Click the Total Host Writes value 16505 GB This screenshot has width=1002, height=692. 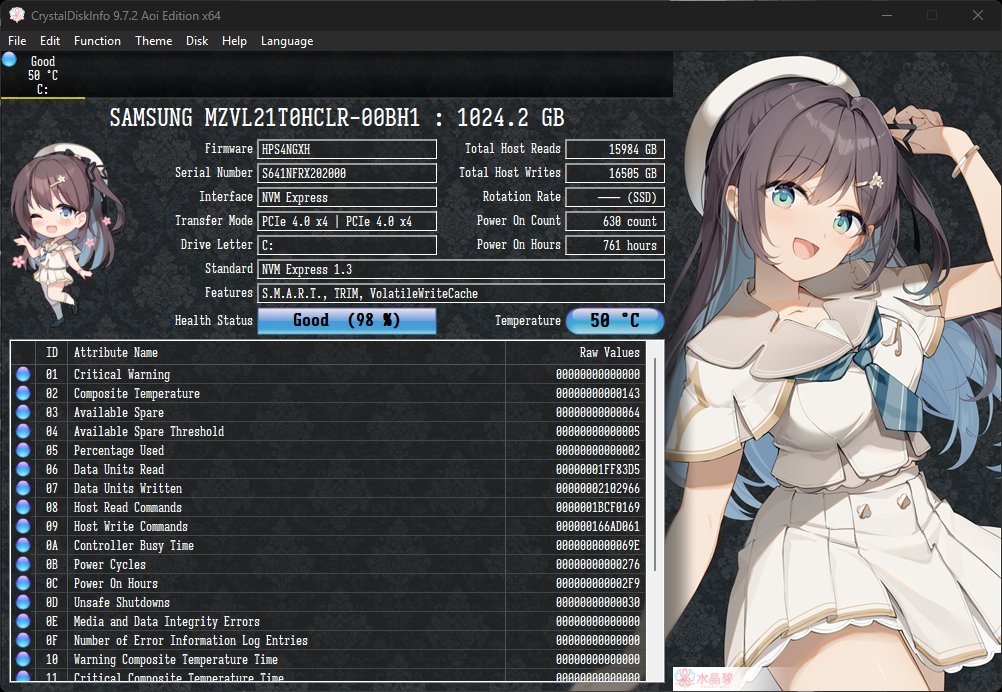(615, 173)
